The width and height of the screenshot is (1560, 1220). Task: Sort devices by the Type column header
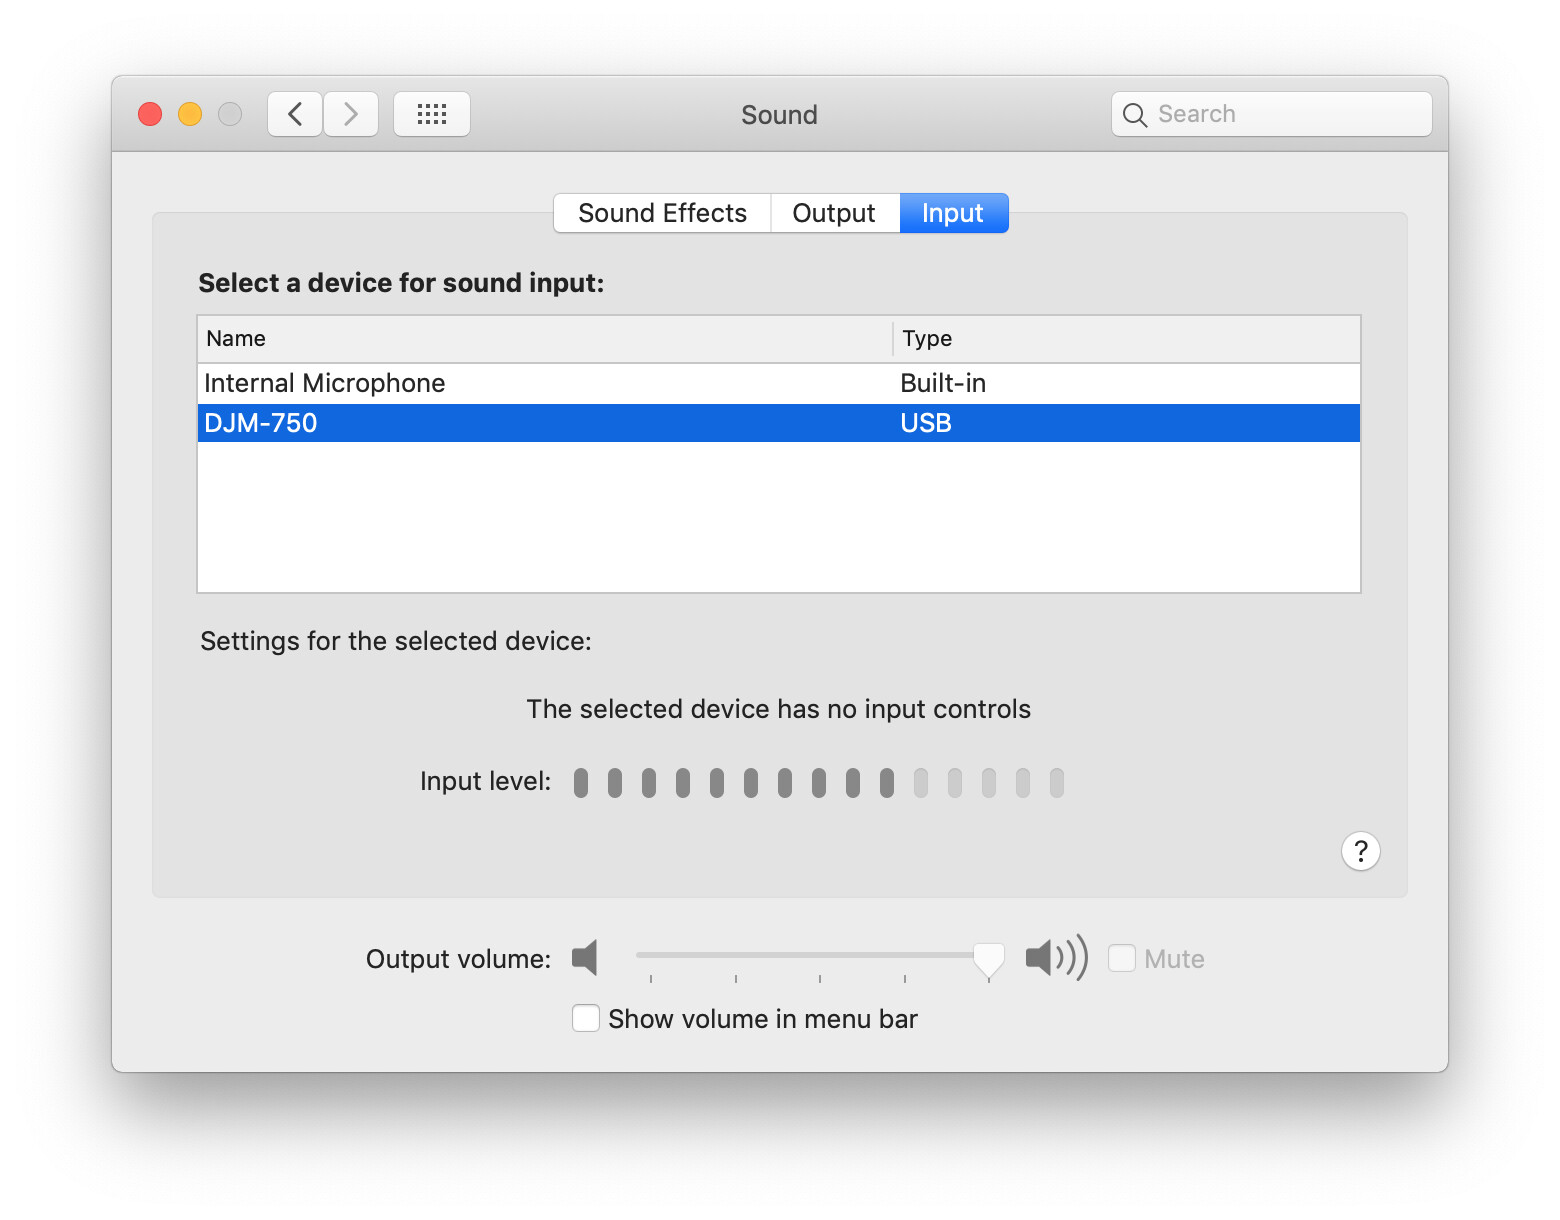tap(1127, 339)
